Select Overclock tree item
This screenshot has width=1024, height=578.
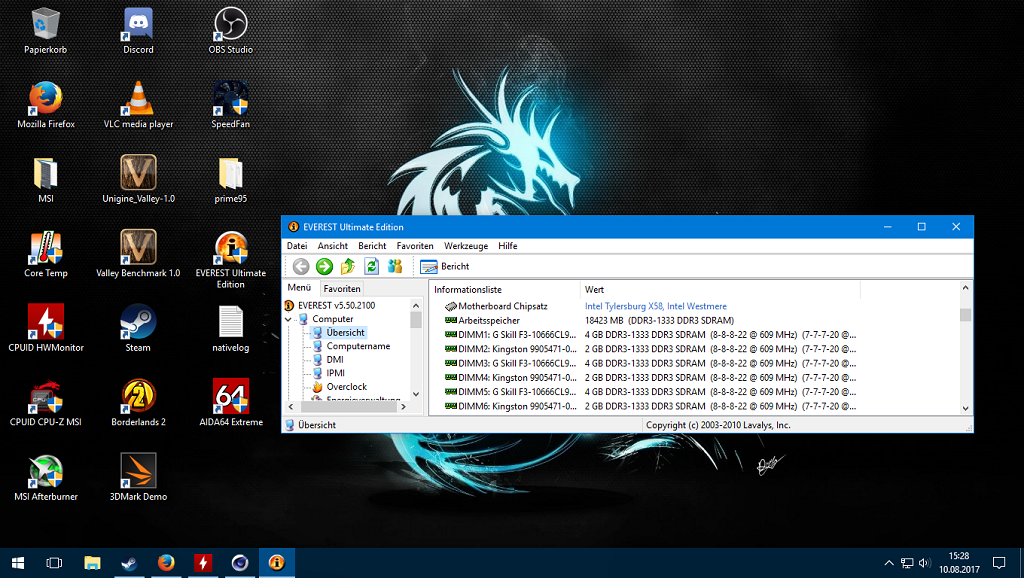(340, 387)
